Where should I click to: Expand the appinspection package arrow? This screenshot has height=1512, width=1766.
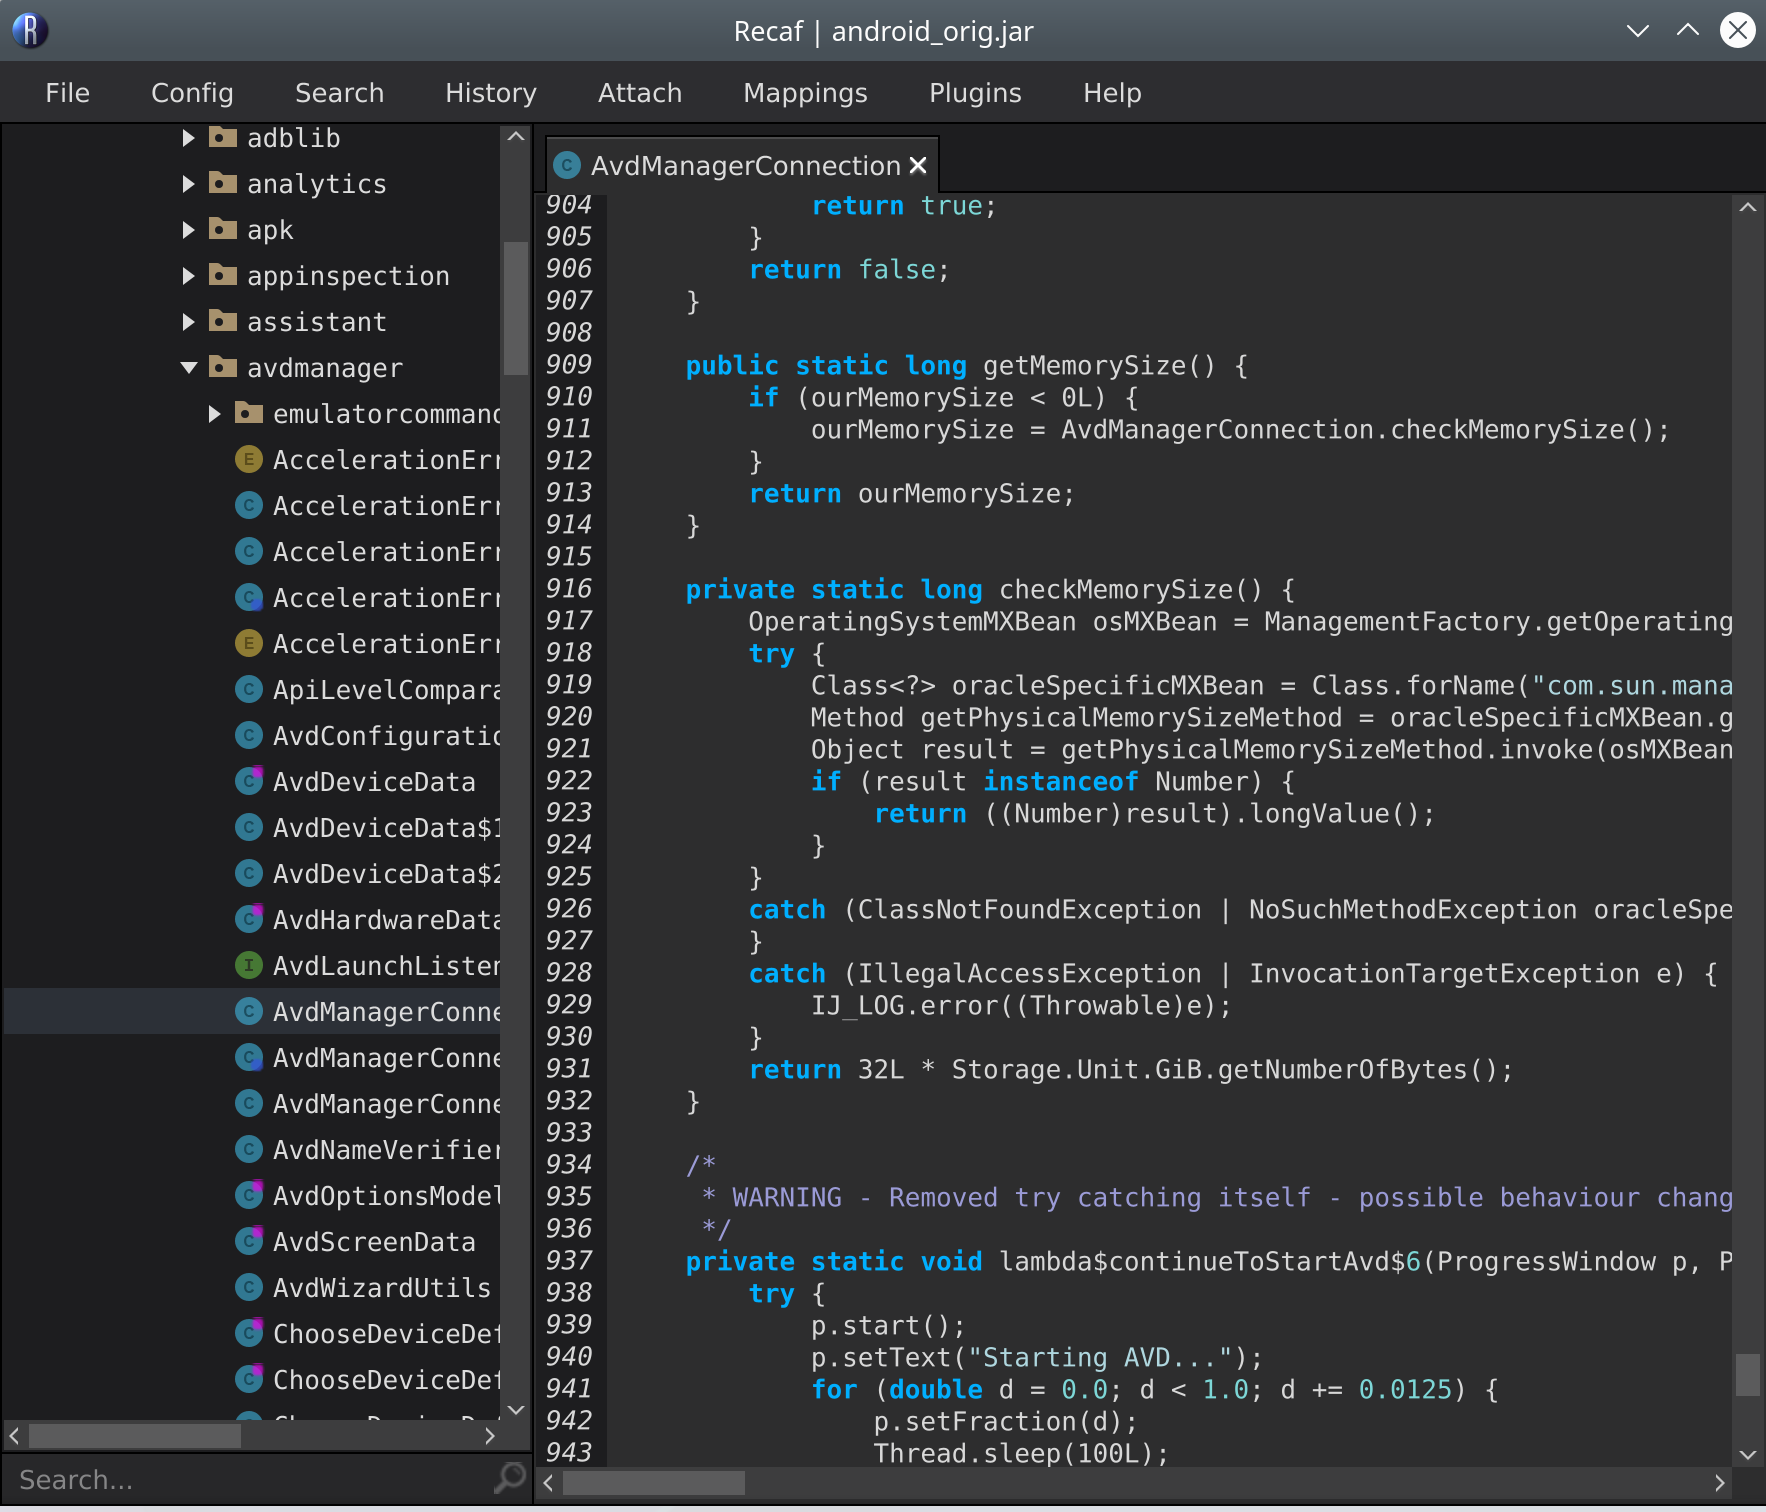[x=188, y=276]
